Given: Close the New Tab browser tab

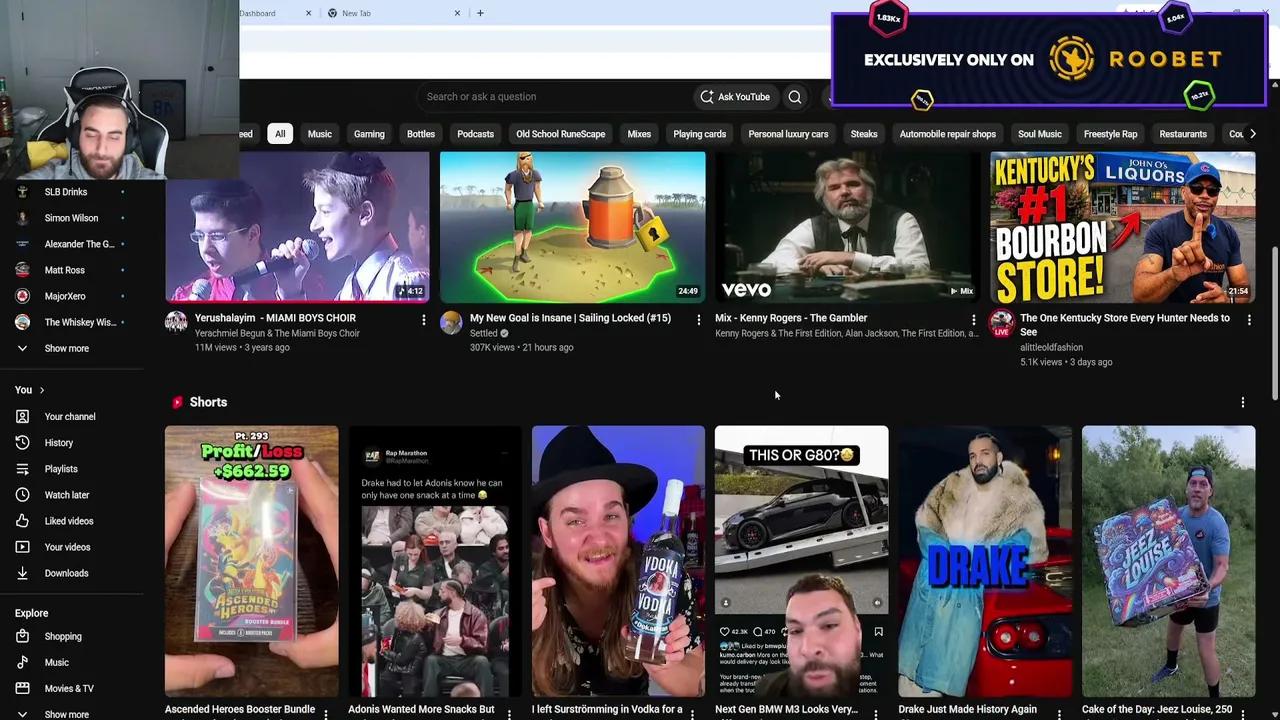Looking at the screenshot, I should click(x=458, y=13).
